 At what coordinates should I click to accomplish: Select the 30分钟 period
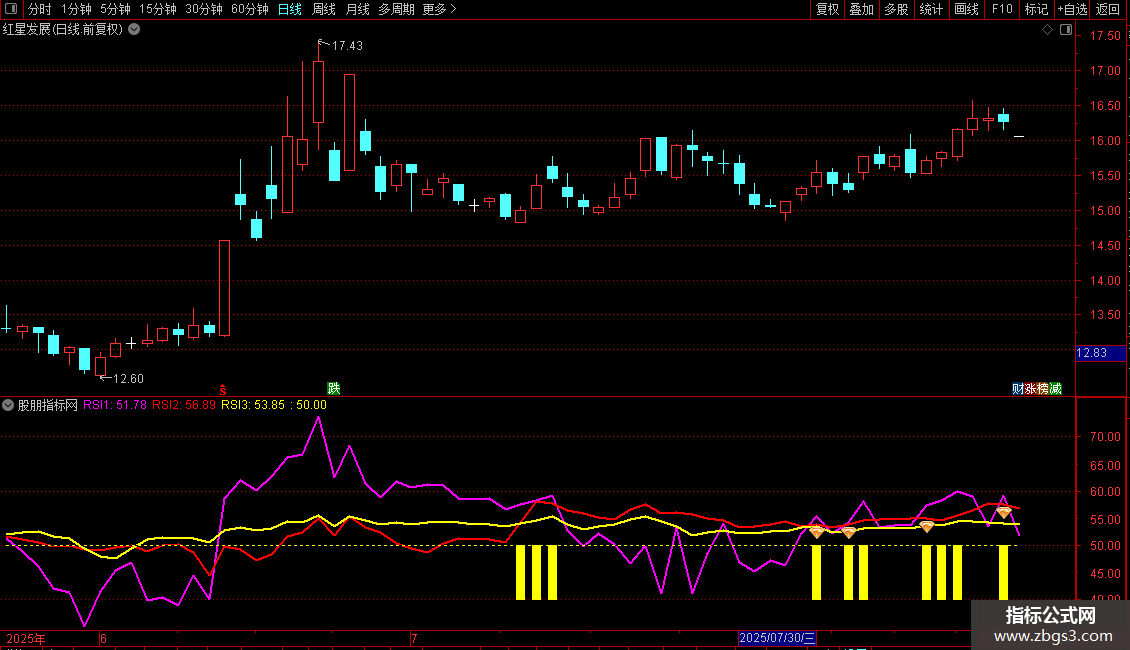pos(203,9)
